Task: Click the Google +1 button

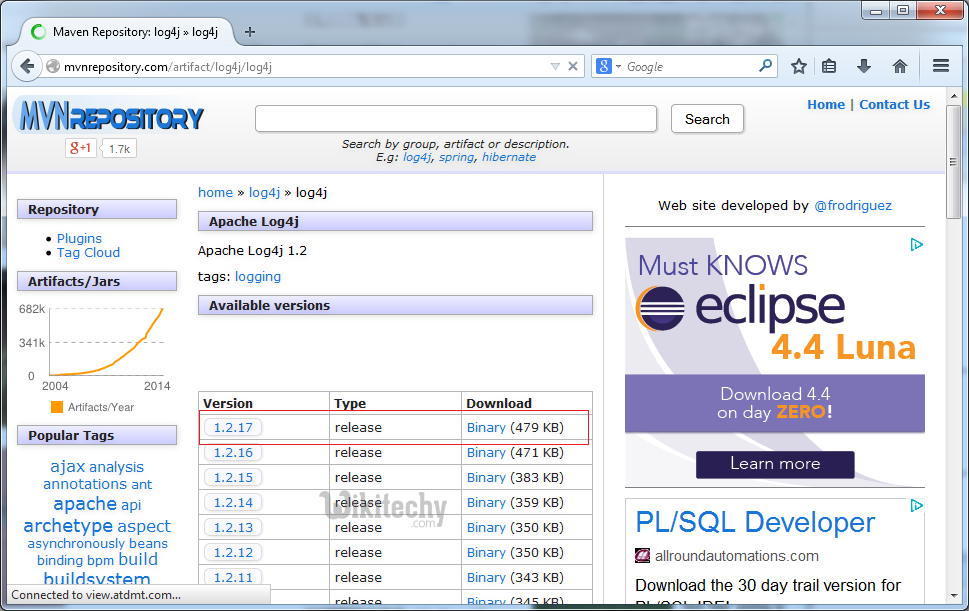Action: (81, 148)
